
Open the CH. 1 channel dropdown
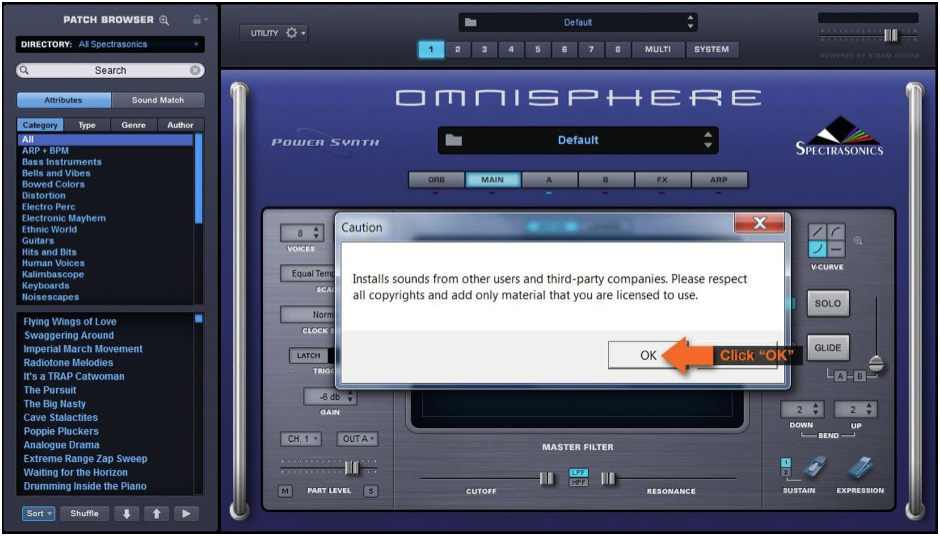301,439
